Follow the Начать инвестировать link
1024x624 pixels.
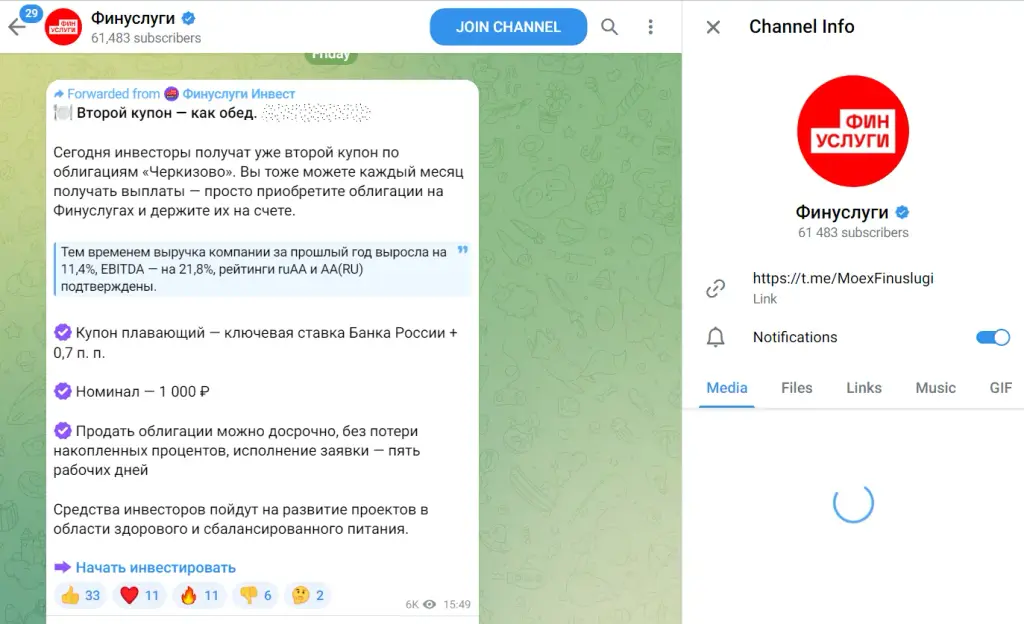[155, 567]
